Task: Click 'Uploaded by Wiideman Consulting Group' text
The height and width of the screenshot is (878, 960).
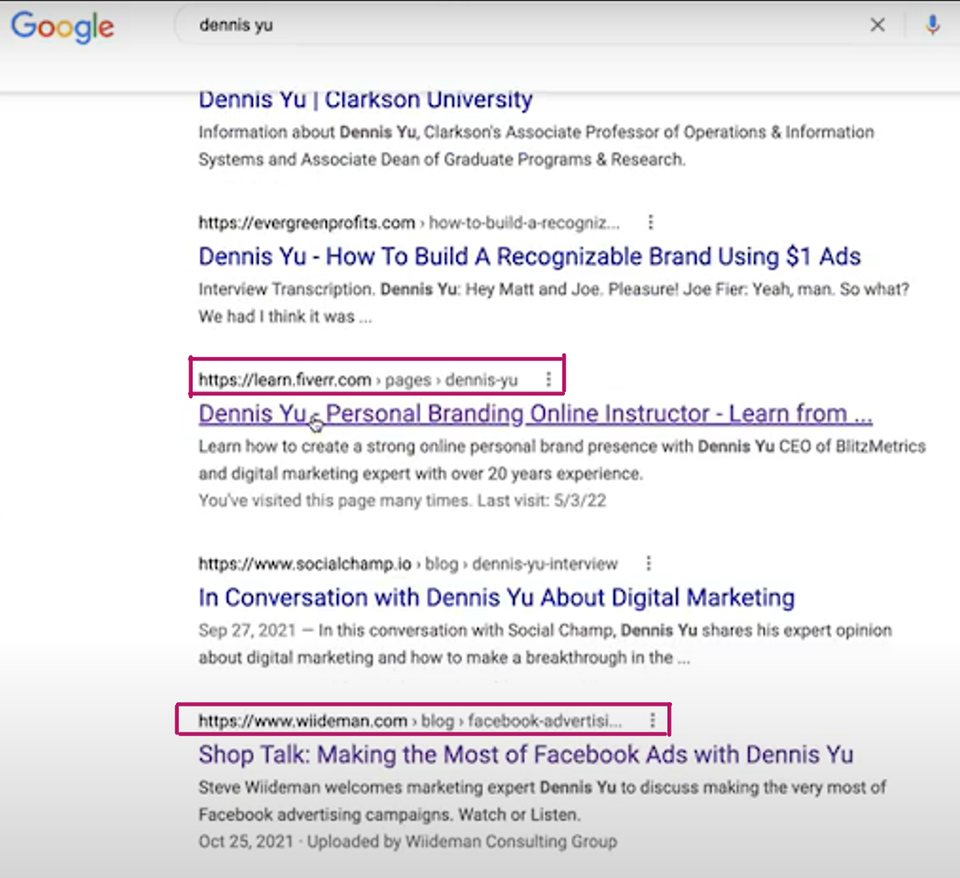Action: tap(462, 842)
